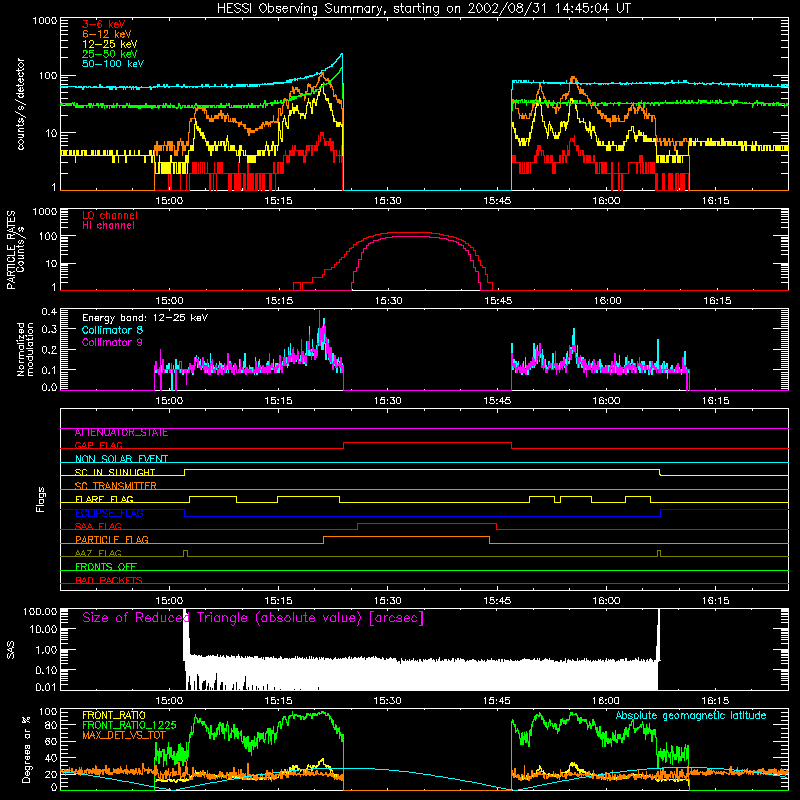Click the ECLIPSE_FLAG label
The height and width of the screenshot is (800, 800).
109,513
